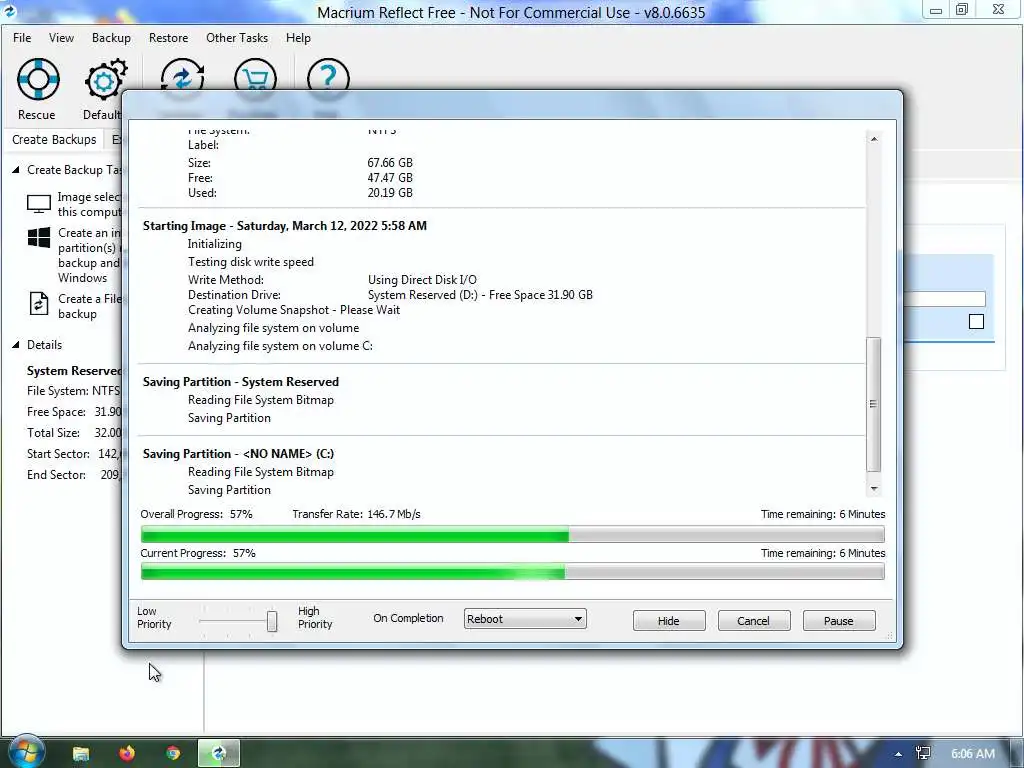1024x768 pixels.
Task: Open the Backup menu
Action: coord(111,38)
